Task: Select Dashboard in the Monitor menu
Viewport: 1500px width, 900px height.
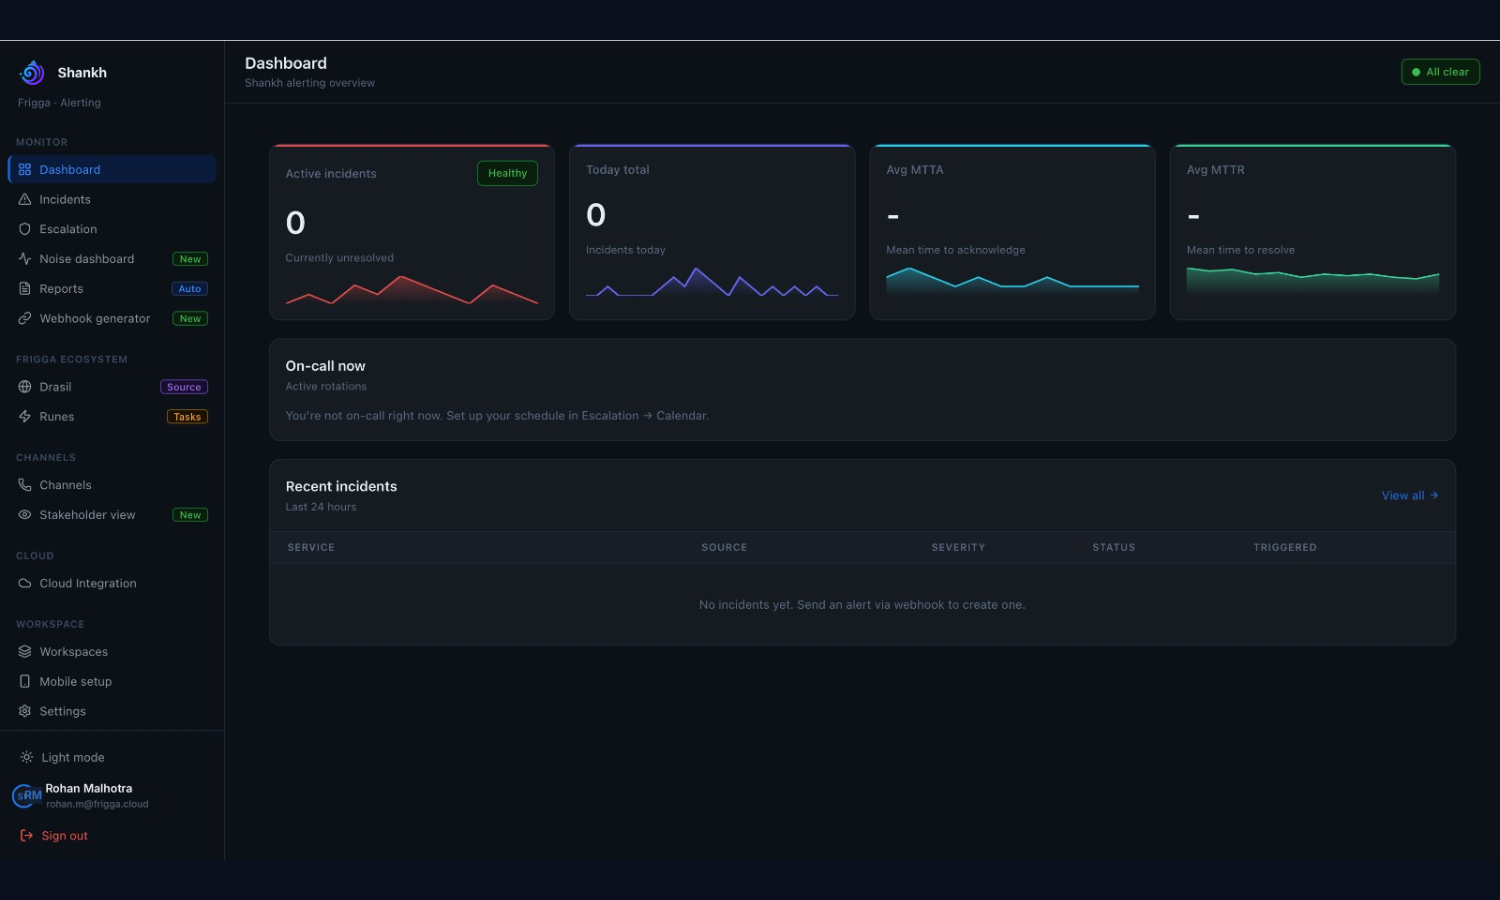Action: (112, 169)
